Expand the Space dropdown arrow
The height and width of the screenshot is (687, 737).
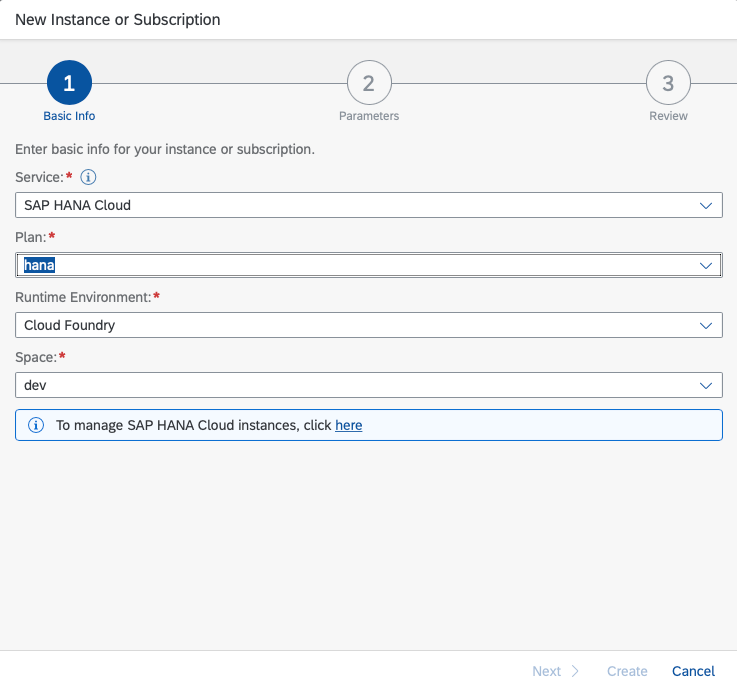pos(706,386)
